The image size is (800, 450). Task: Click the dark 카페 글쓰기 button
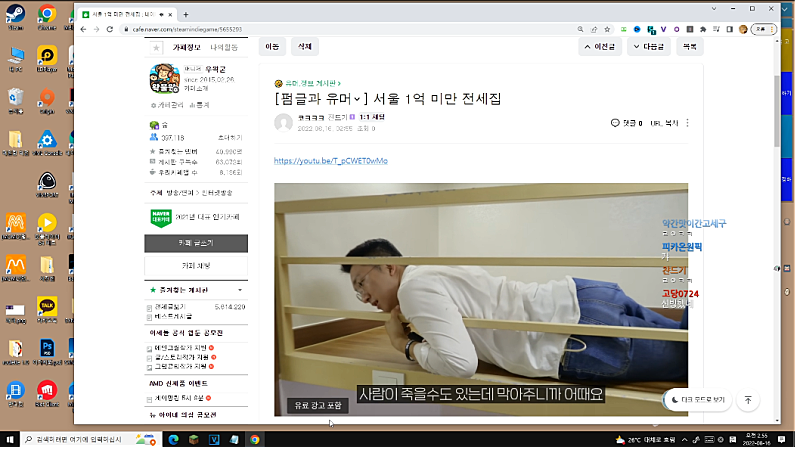[x=196, y=243]
